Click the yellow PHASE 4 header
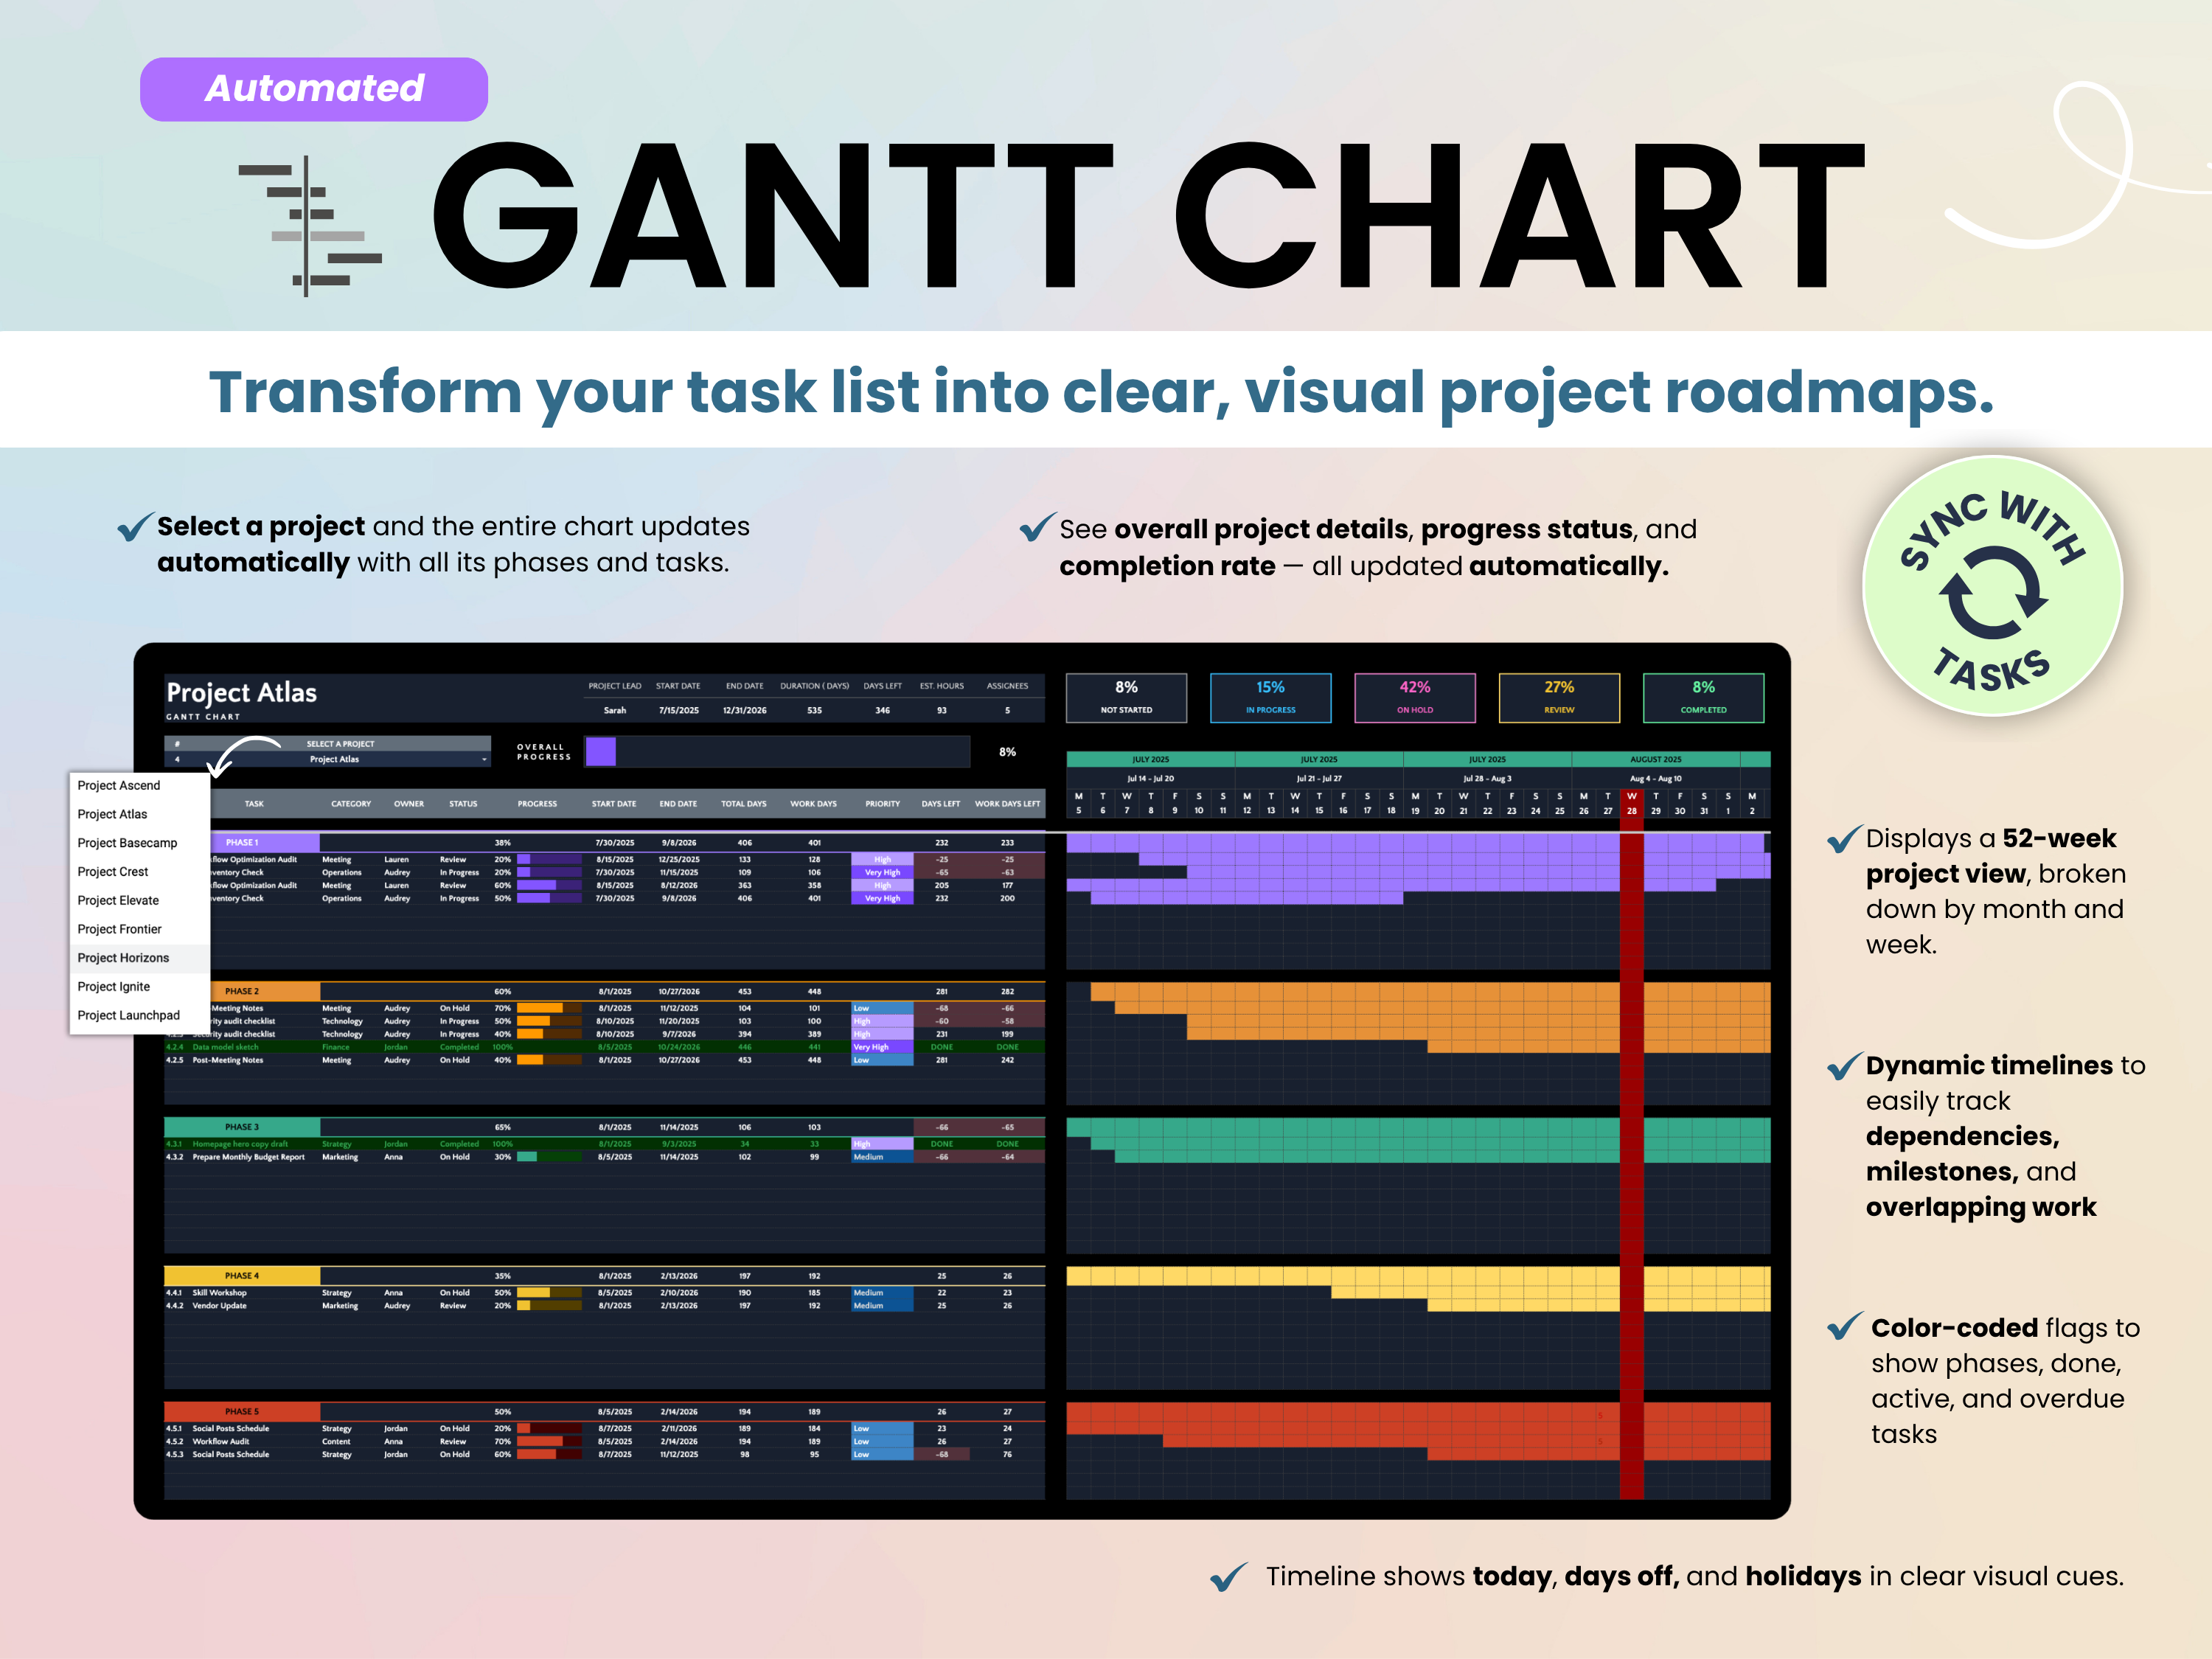 coord(242,1276)
